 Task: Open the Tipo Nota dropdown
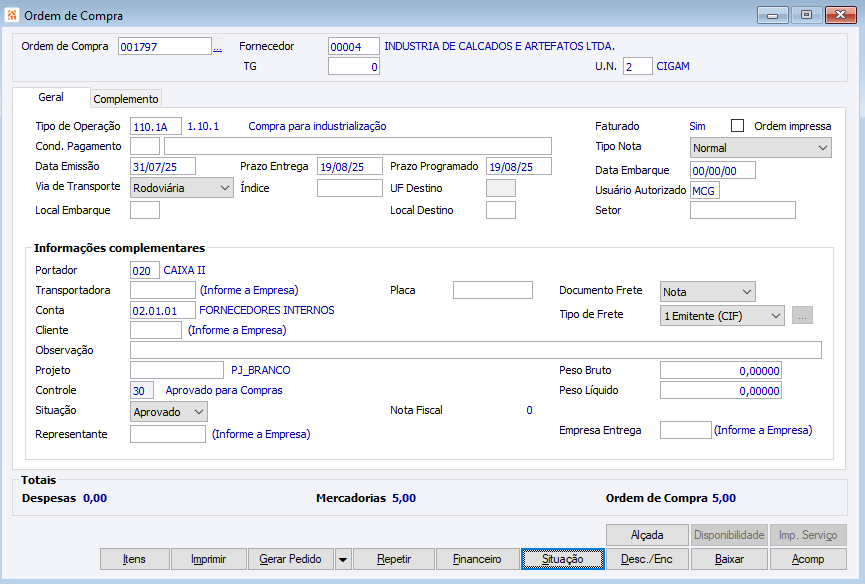pyautogui.click(x=760, y=148)
